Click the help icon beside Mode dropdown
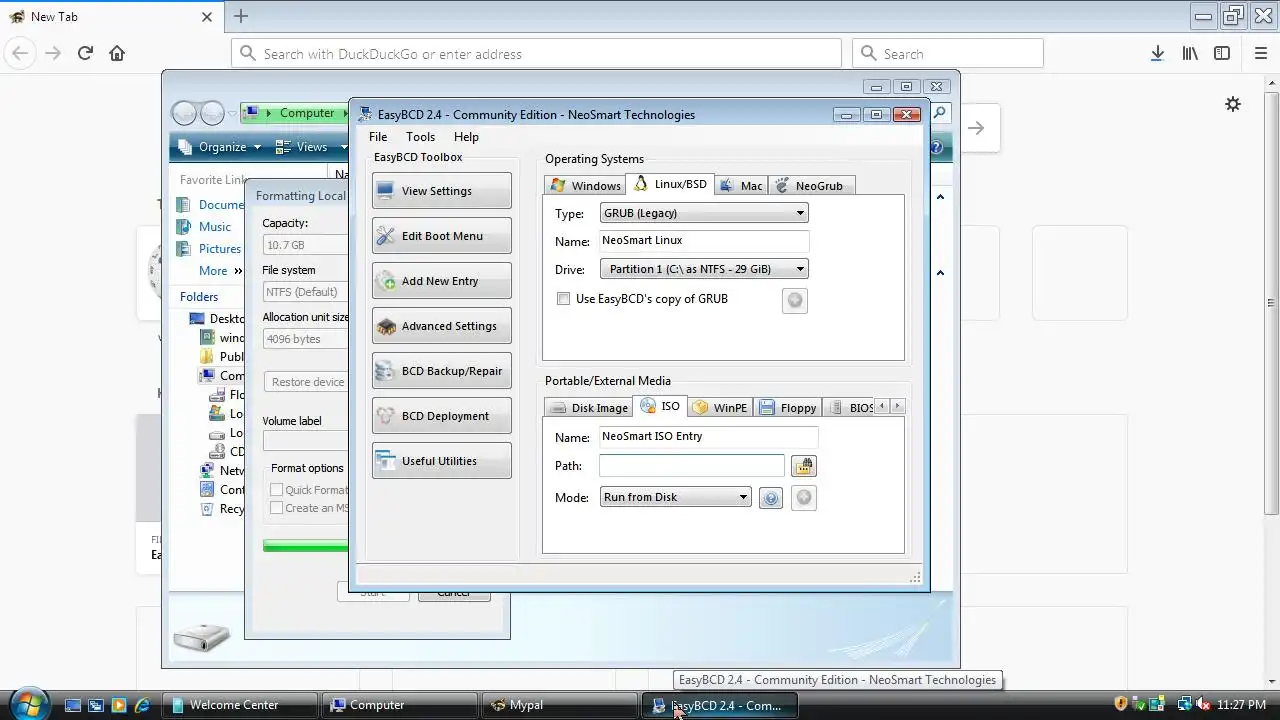1280x720 pixels. click(770, 498)
